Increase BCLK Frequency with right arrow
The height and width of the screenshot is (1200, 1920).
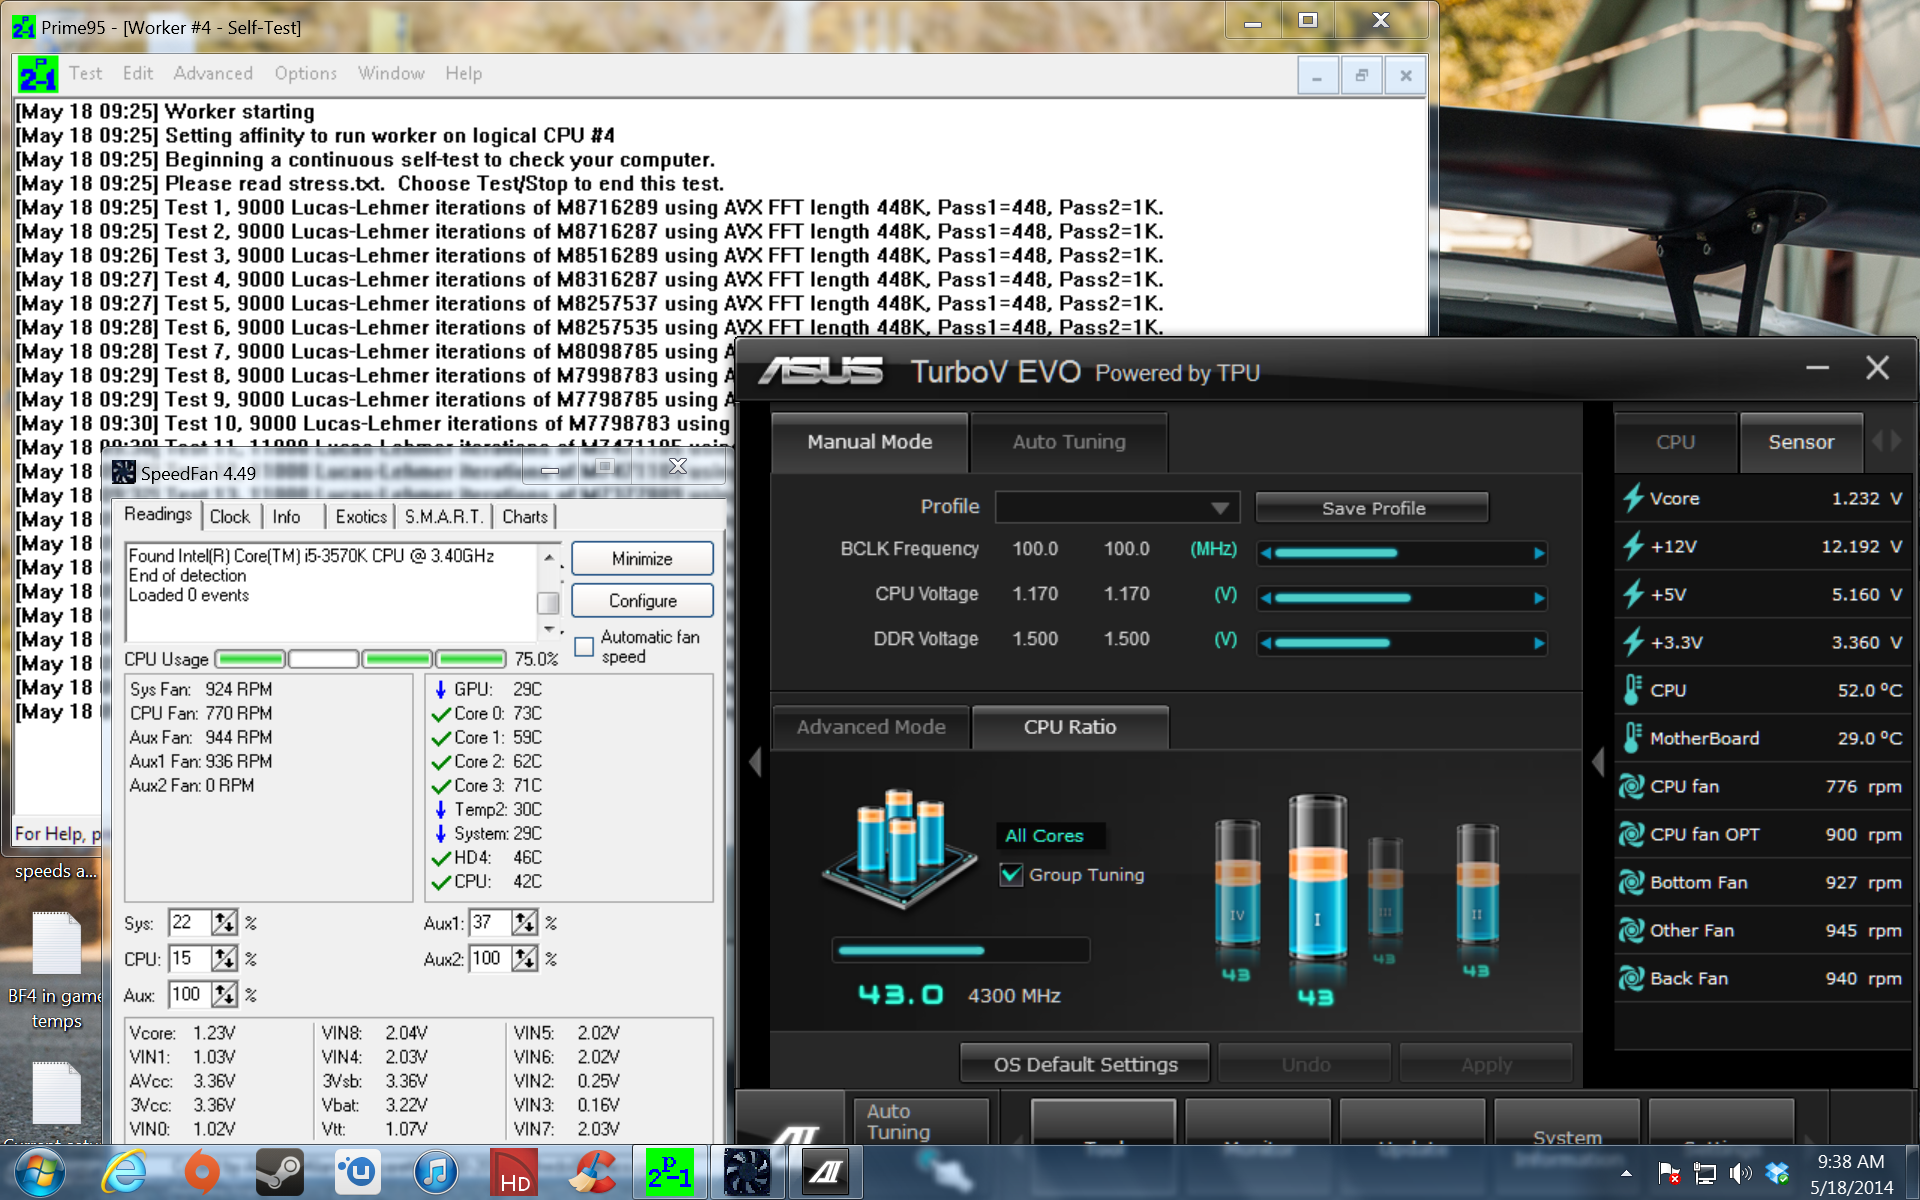[x=1539, y=553]
